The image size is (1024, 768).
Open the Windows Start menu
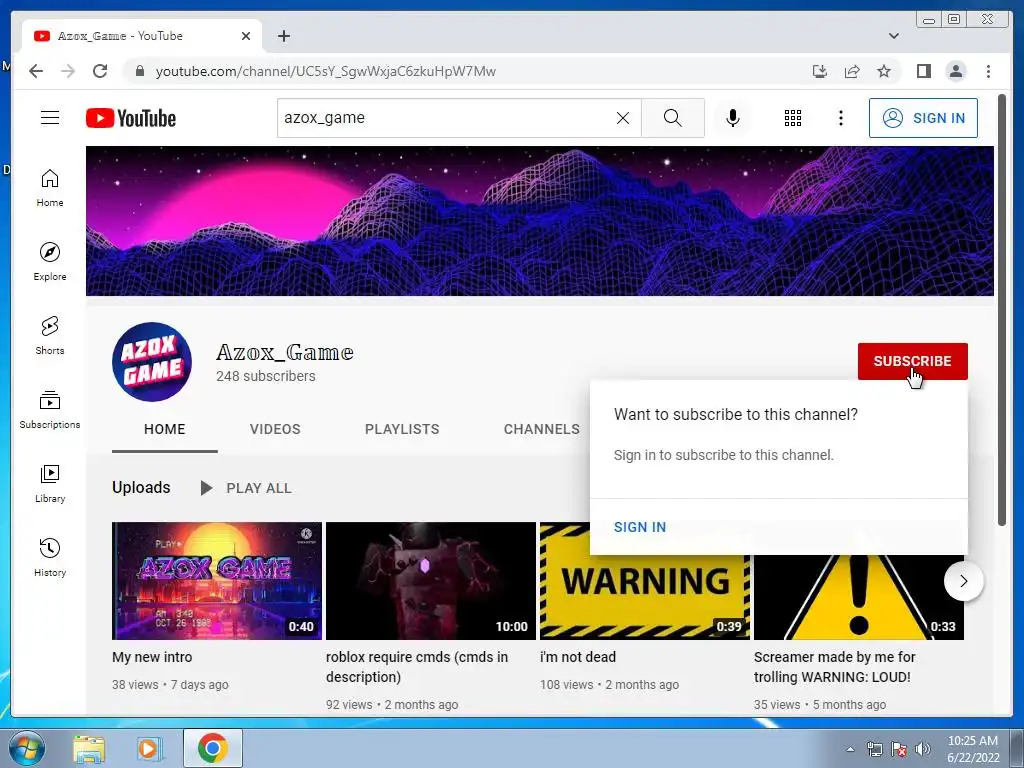(x=26, y=748)
